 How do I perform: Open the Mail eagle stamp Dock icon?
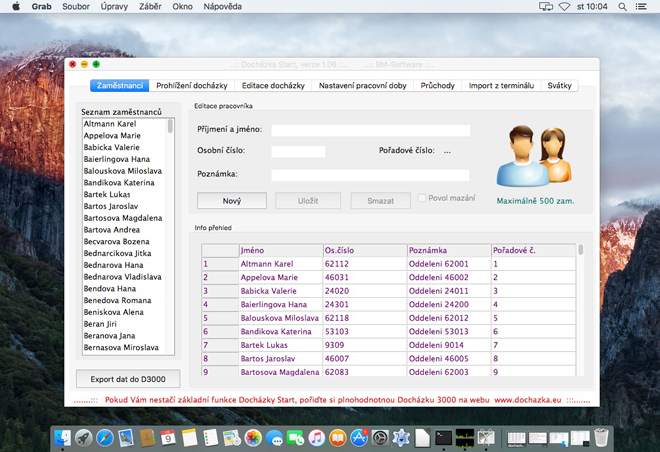126,438
